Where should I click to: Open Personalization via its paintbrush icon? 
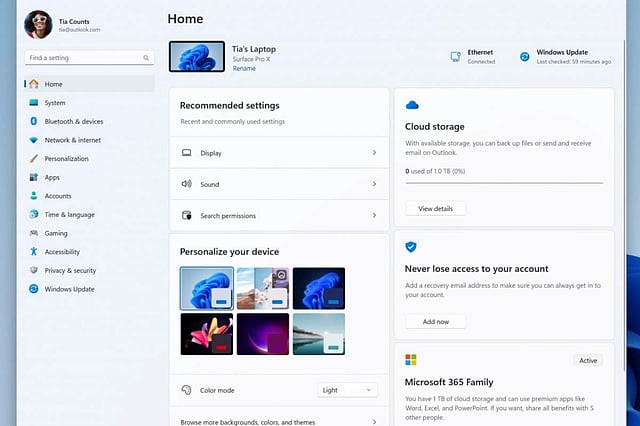point(34,158)
